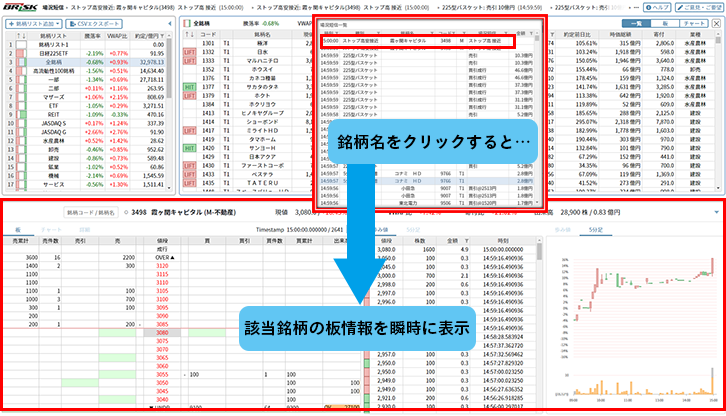Open the 銘柄リスト追加 dropdown
The height and width of the screenshot is (416, 726).
33,24
